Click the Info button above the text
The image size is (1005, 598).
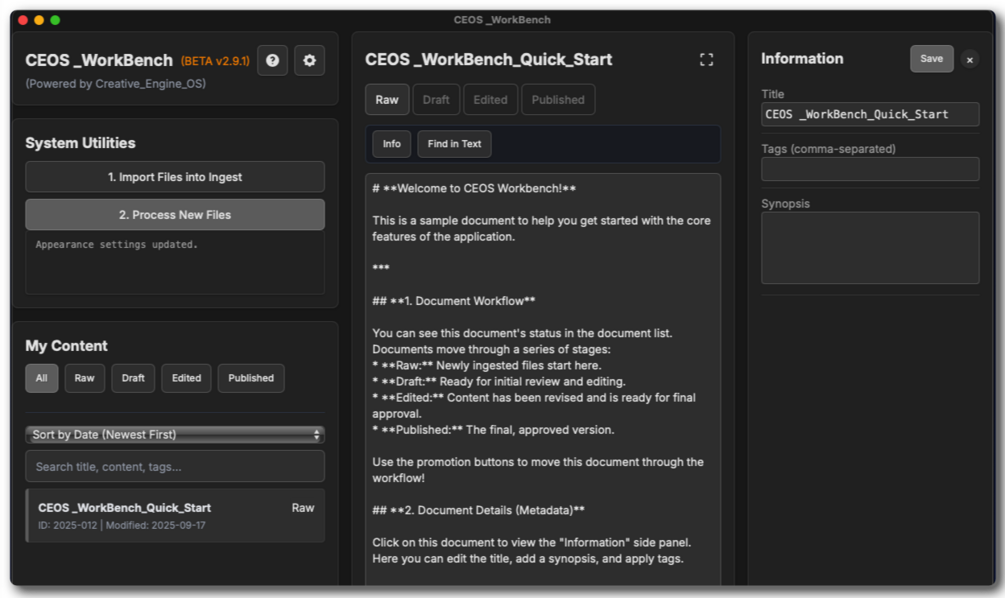click(x=392, y=144)
